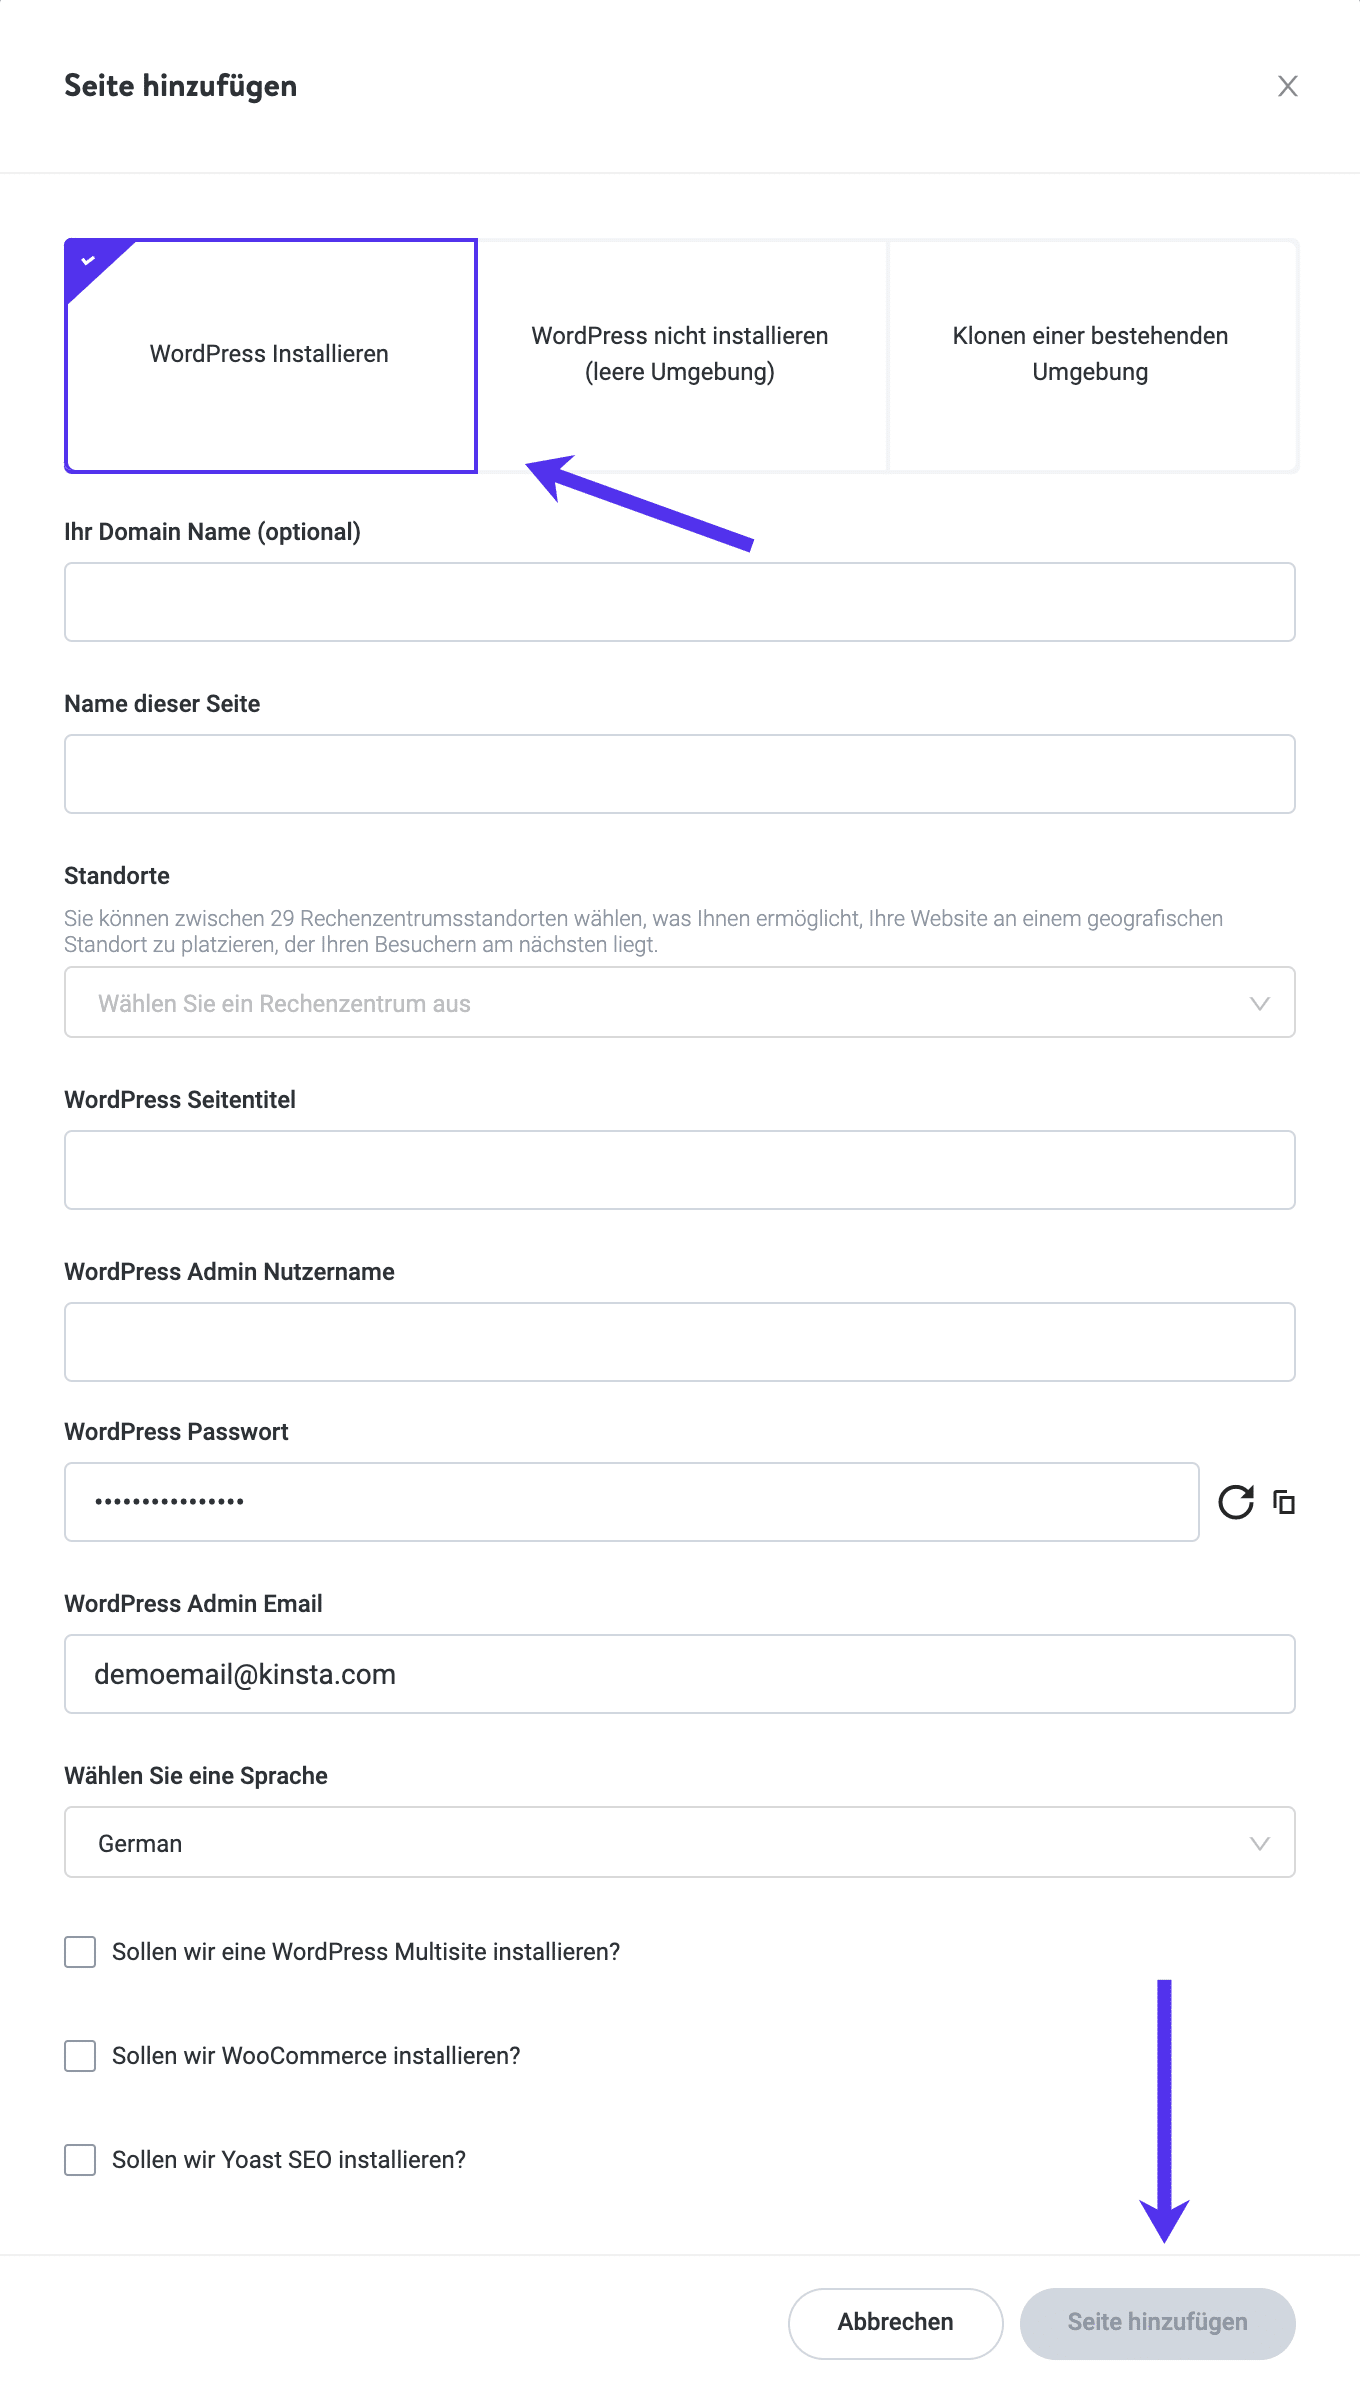Viewport: 1360px width, 2382px height.
Task: Check the WooCommerce installieren option
Action: pos(80,2057)
